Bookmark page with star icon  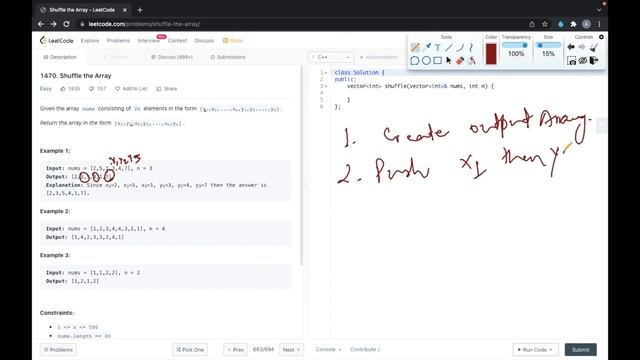(x=544, y=24)
